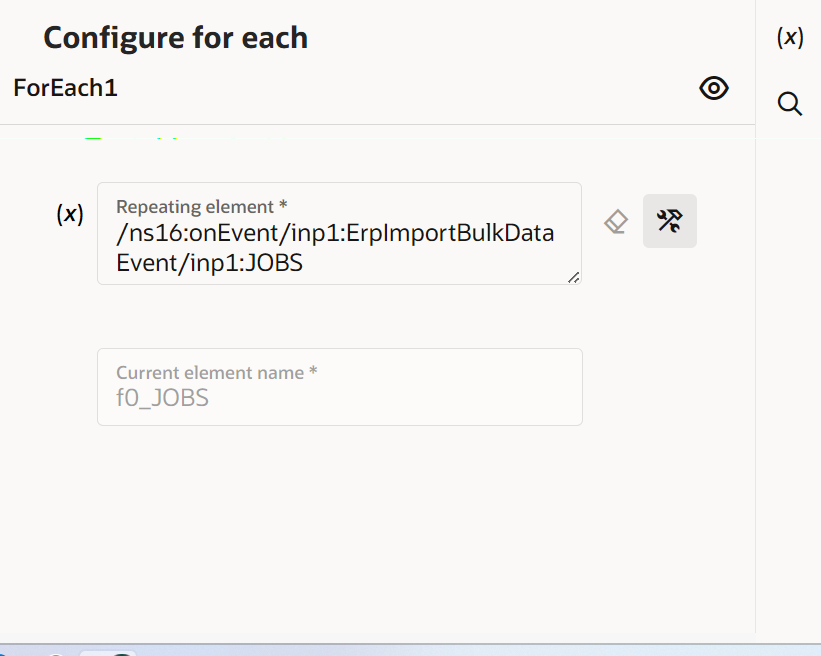Select the f0_JOBS value text
The width and height of the screenshot is (821, 656).
click(x=162, y=398)
